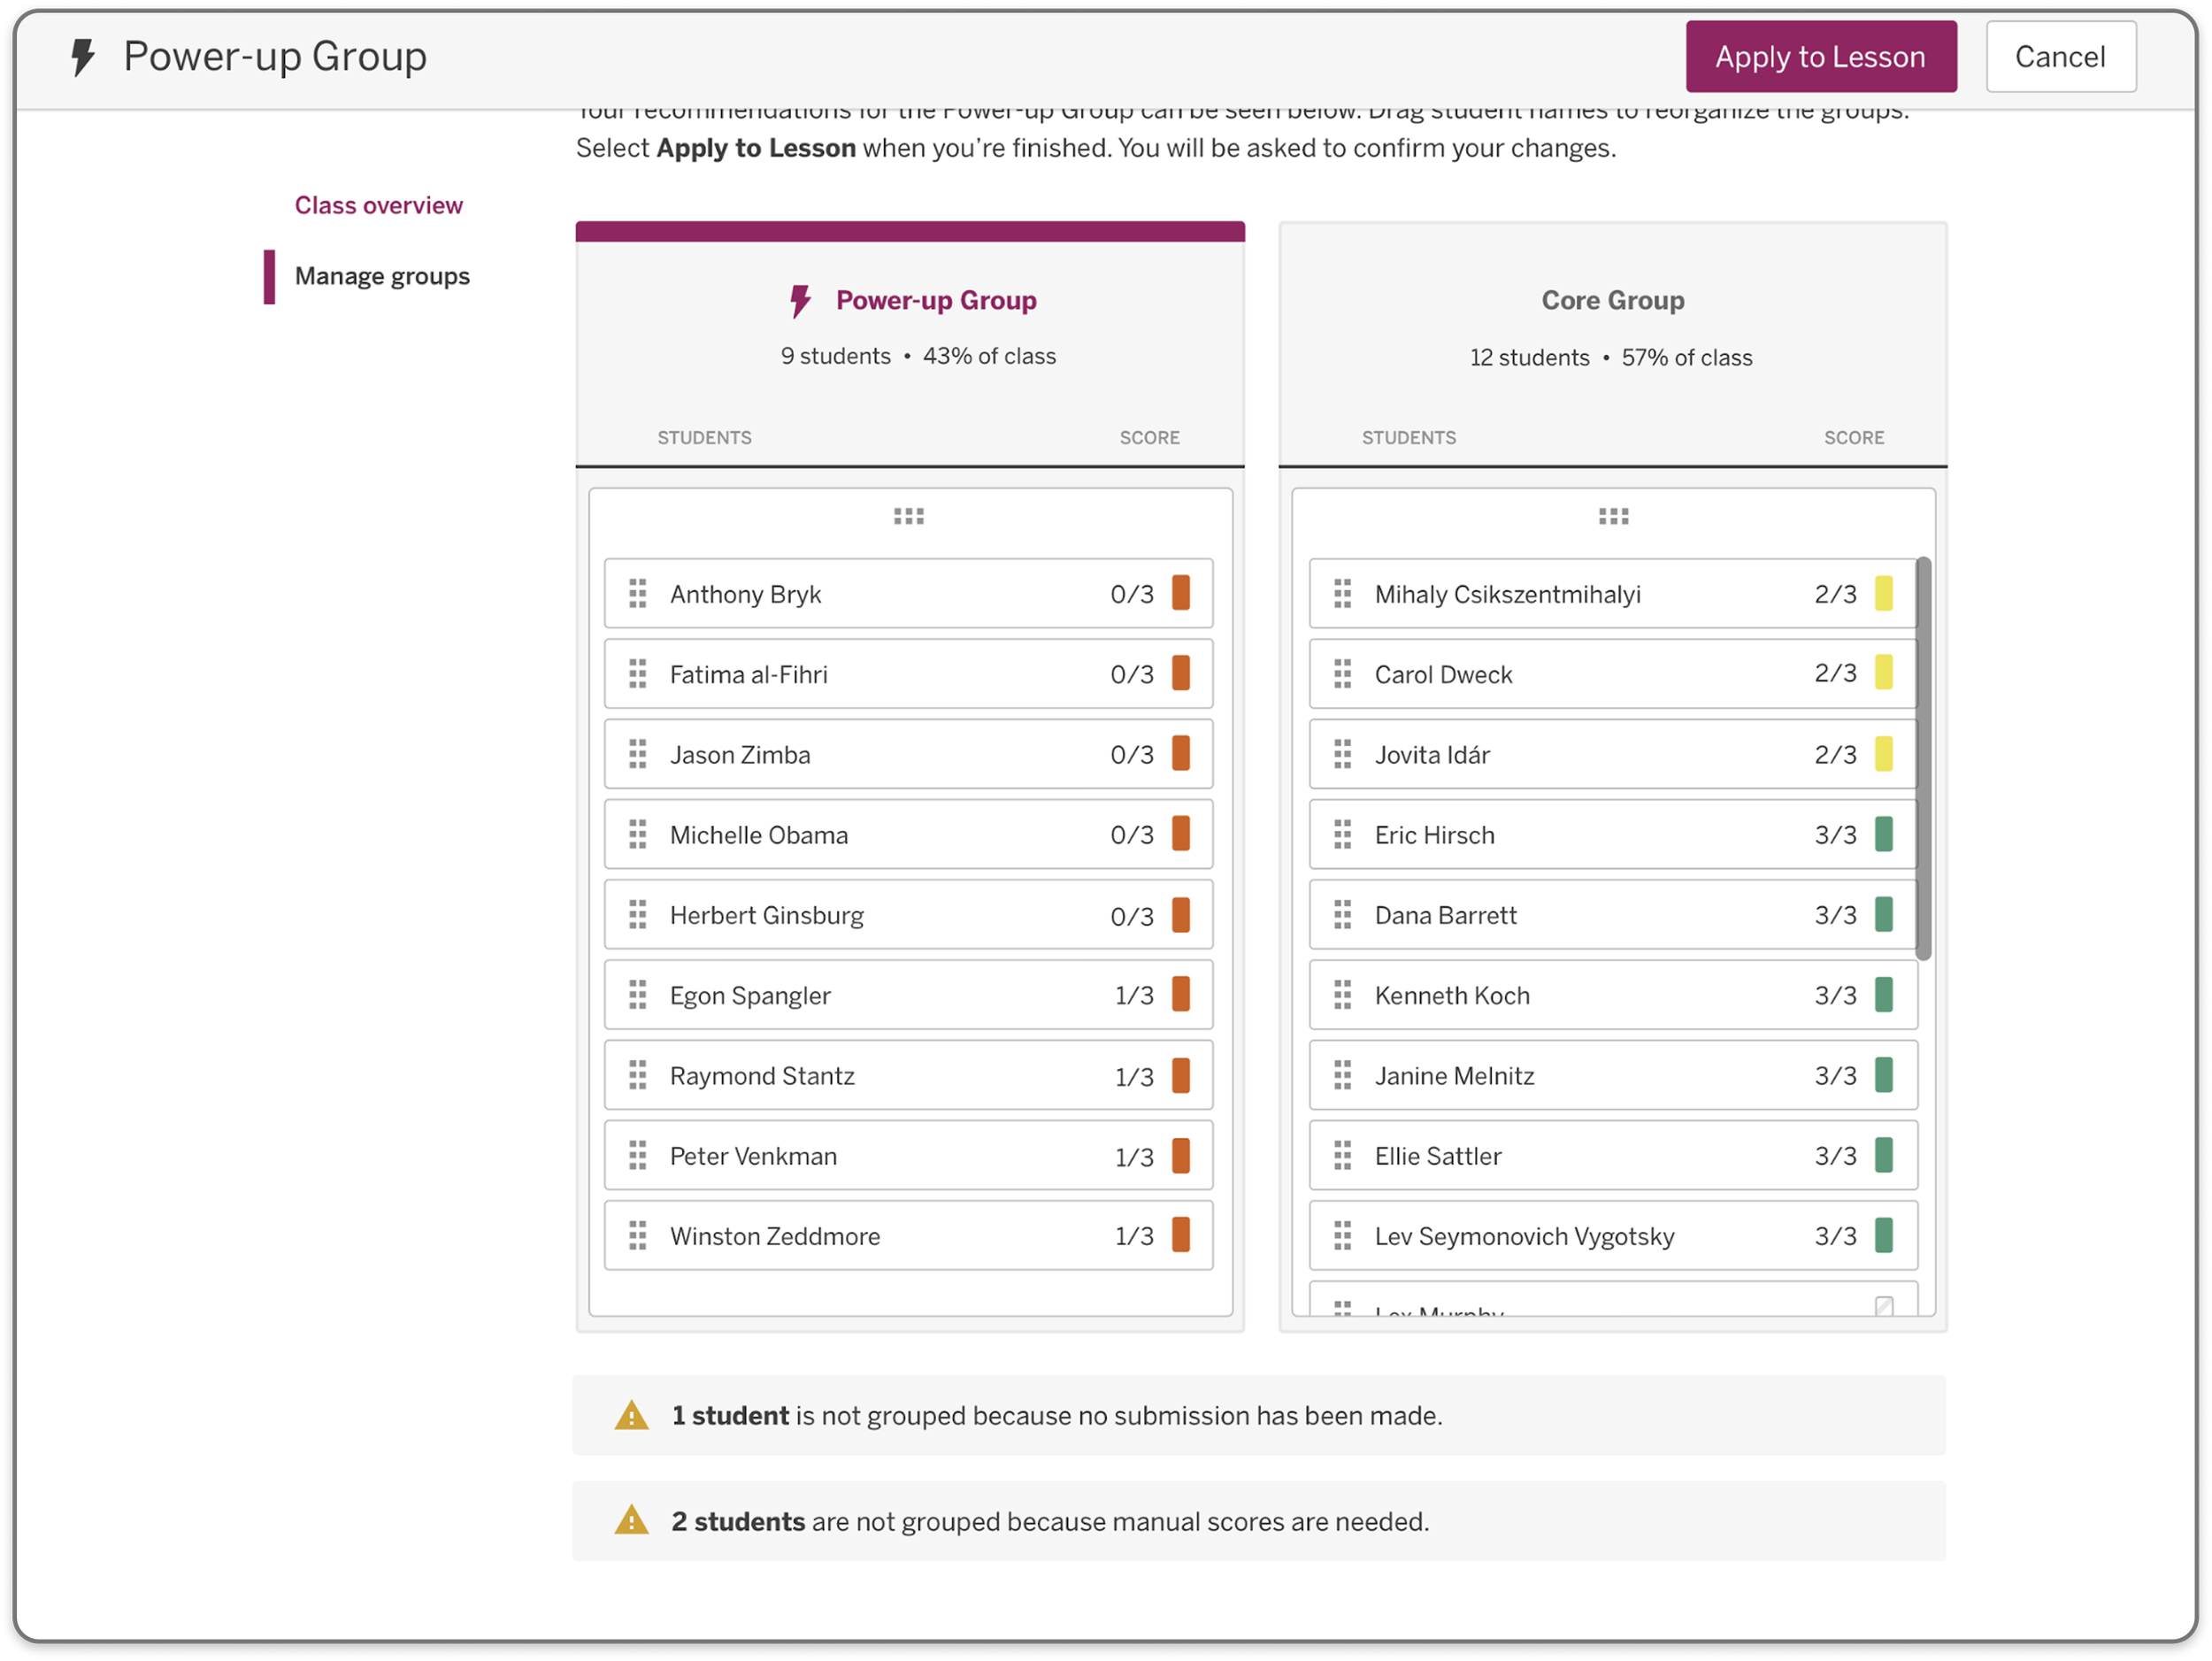The image size is (2212, 1661).
Task: Click Mihaly Csikszentmihalyi's yellow score indicator
Action: coord(1885,594)
